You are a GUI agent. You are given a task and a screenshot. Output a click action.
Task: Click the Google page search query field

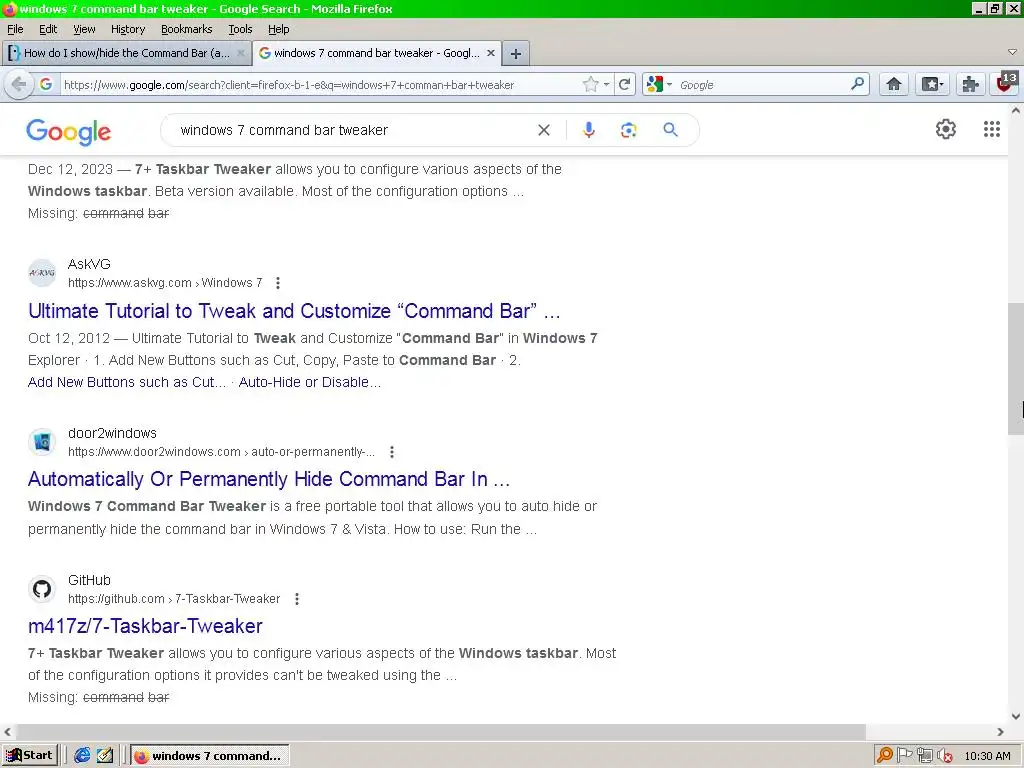click(353, 130)
